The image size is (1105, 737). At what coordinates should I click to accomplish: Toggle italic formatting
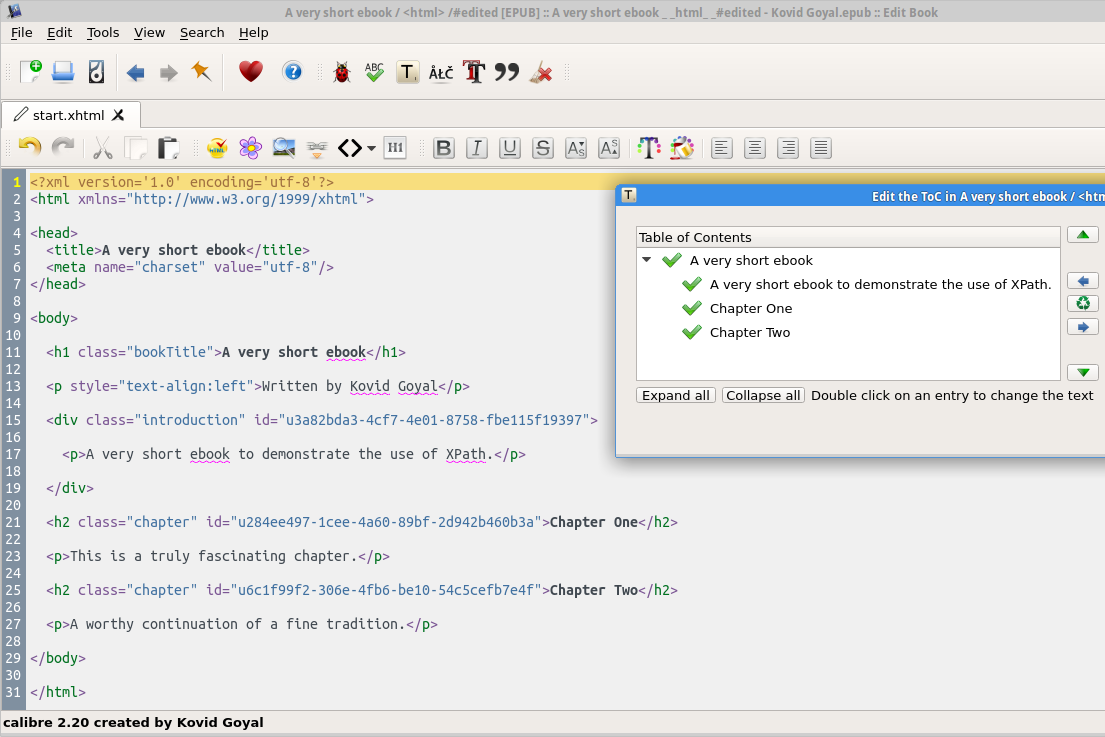pos(477,148)
